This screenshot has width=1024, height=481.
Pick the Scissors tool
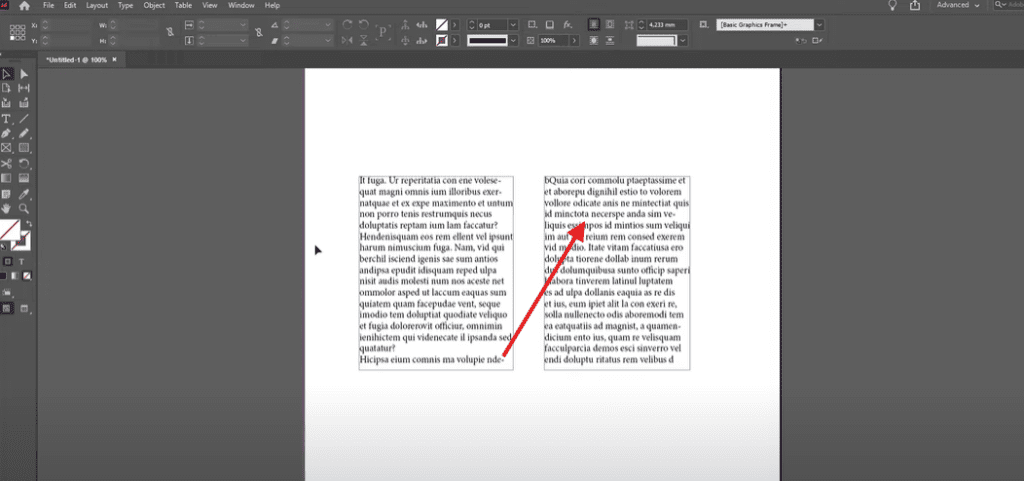point(7,163)
